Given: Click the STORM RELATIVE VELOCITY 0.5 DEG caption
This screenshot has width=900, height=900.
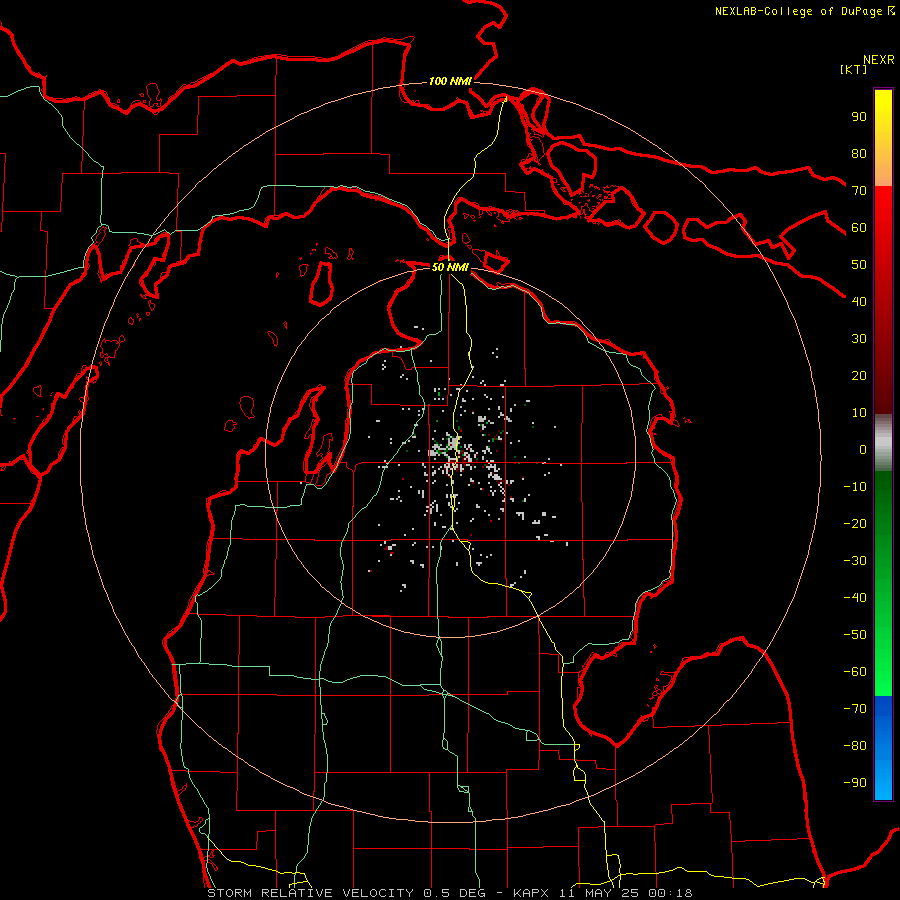Looking at the screenshot, I should [346, 893].
